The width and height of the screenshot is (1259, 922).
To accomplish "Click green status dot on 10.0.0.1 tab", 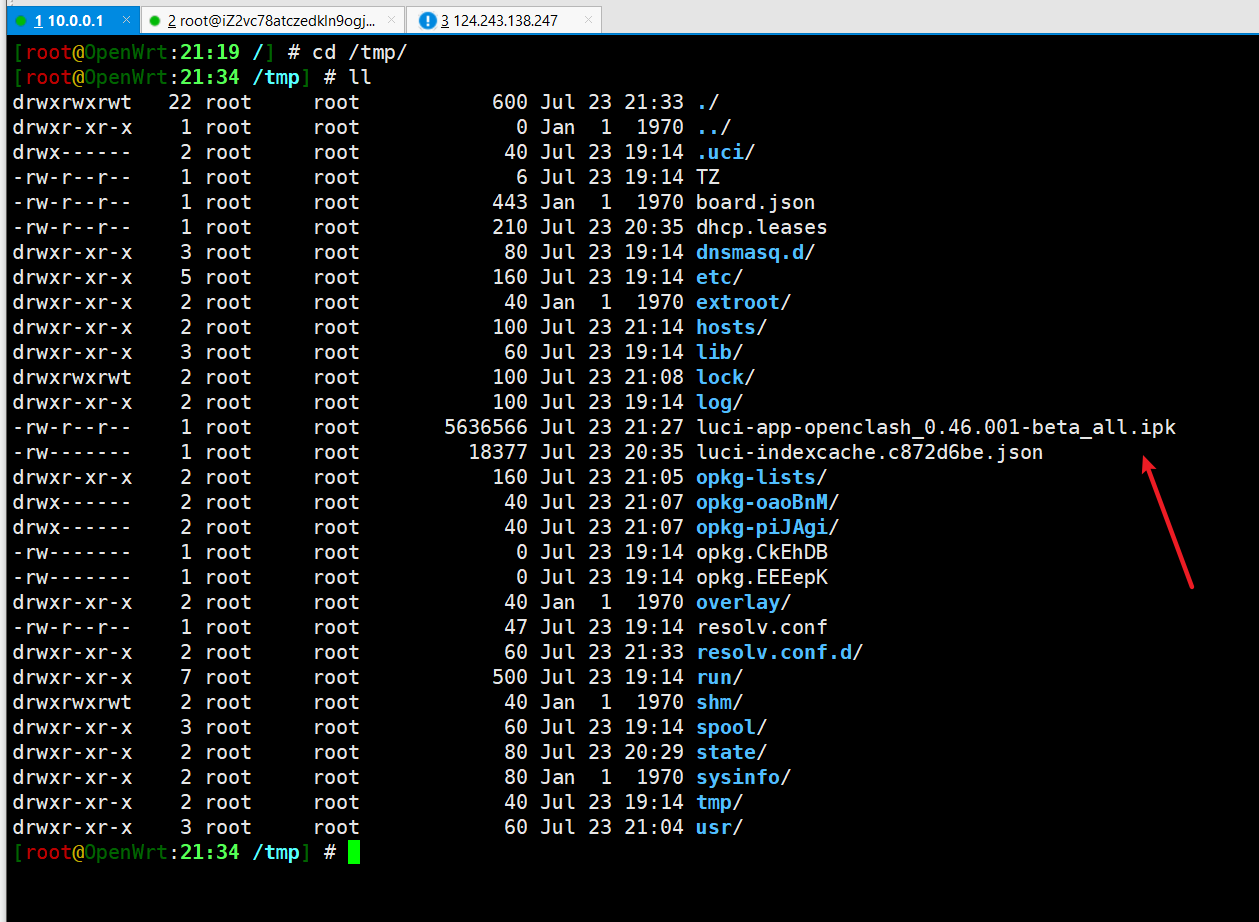I will coord(21,20).
